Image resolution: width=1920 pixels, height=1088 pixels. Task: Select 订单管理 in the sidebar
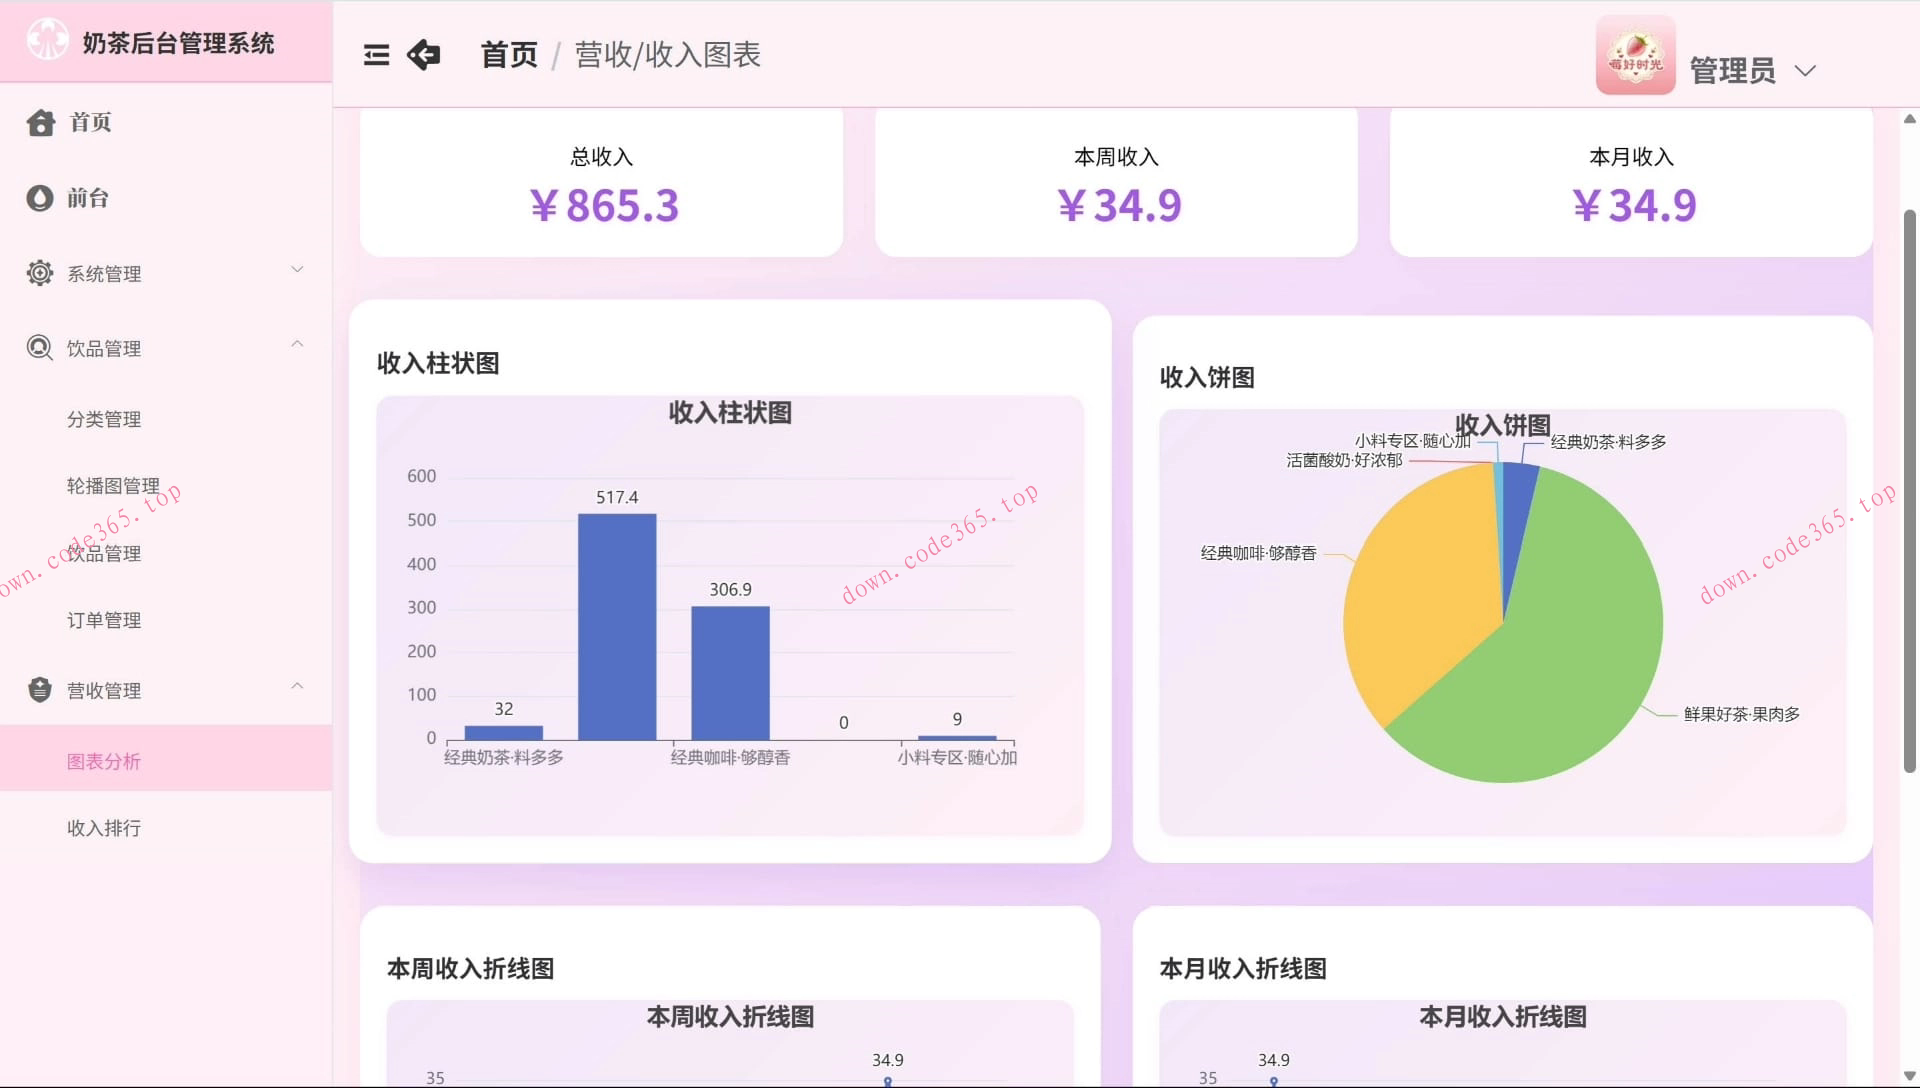coord(103,620)
